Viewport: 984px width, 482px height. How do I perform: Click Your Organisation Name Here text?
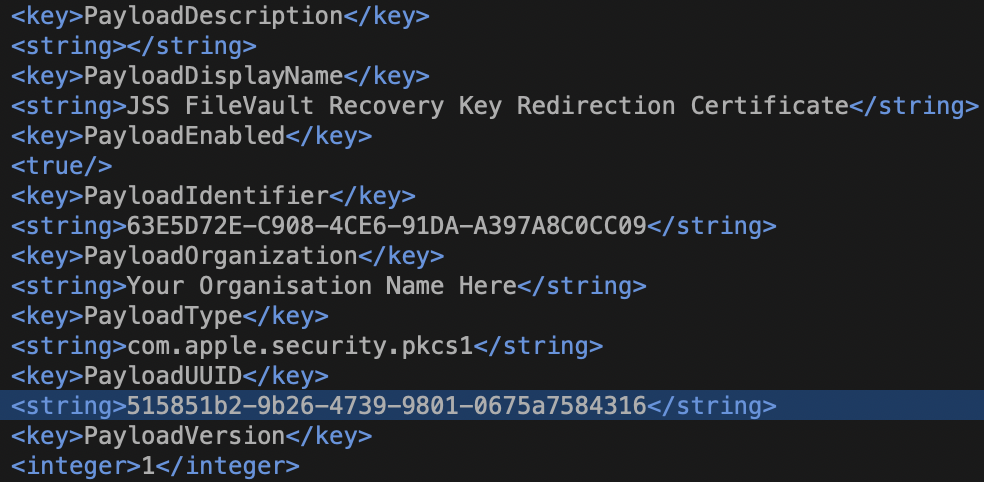322,286
